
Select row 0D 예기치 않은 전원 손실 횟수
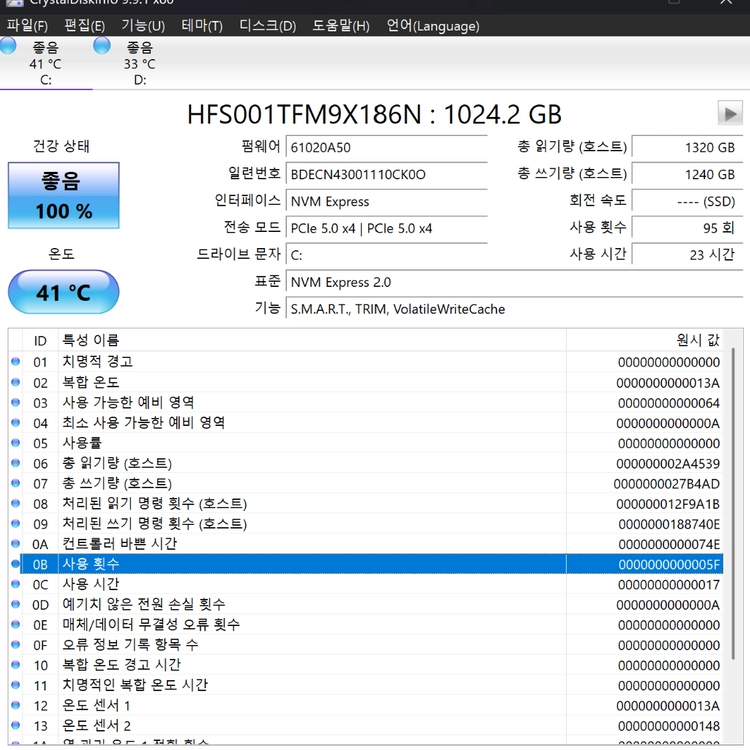click(366, 605)
